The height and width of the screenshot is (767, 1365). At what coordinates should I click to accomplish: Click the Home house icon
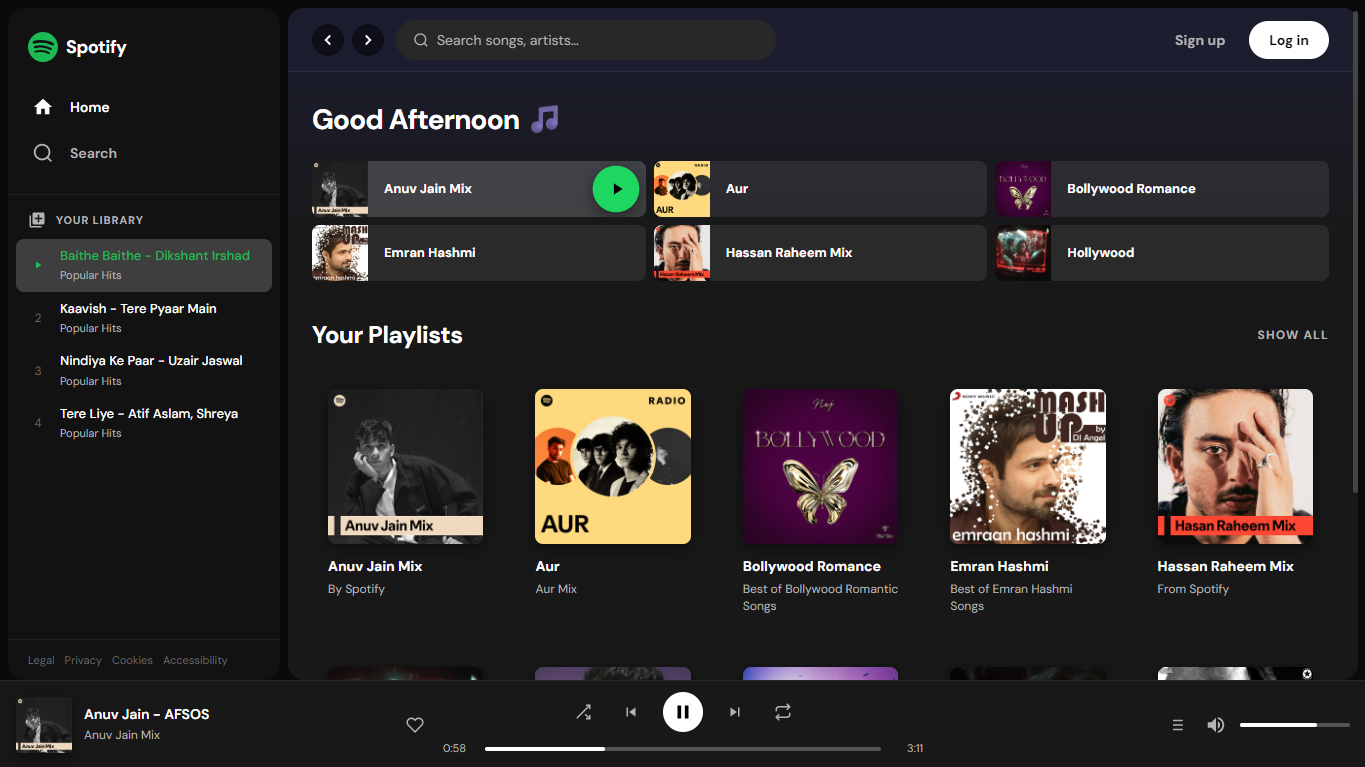coord(43,107)
